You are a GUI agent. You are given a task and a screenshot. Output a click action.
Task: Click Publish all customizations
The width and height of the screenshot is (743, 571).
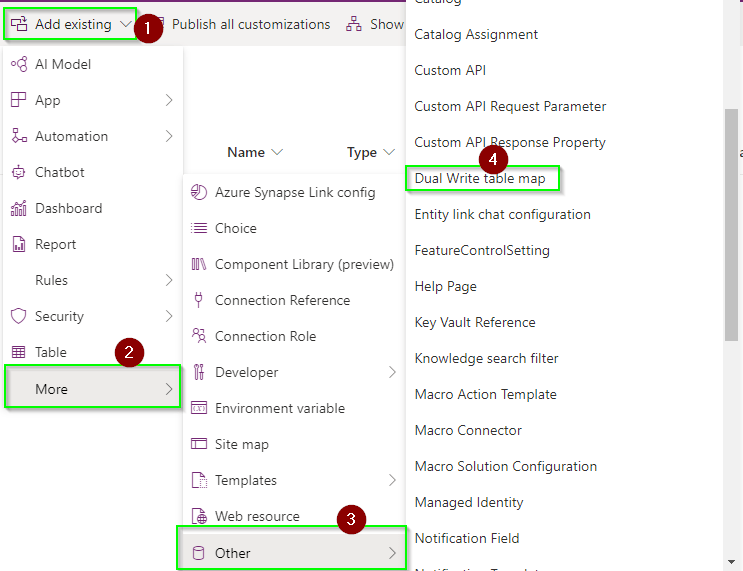[x=251, y=24]
